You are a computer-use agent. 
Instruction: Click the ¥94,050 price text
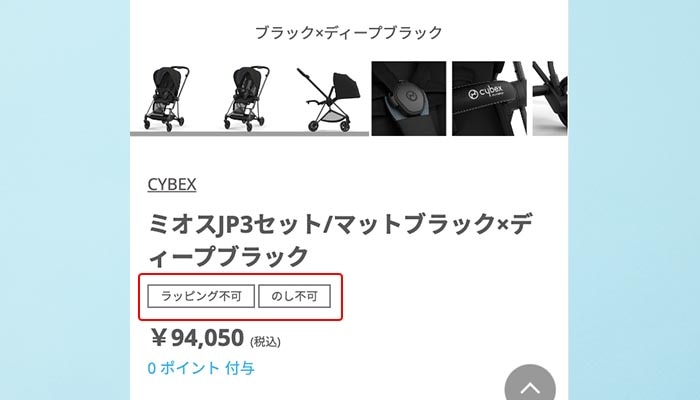(x=197, y=338)
